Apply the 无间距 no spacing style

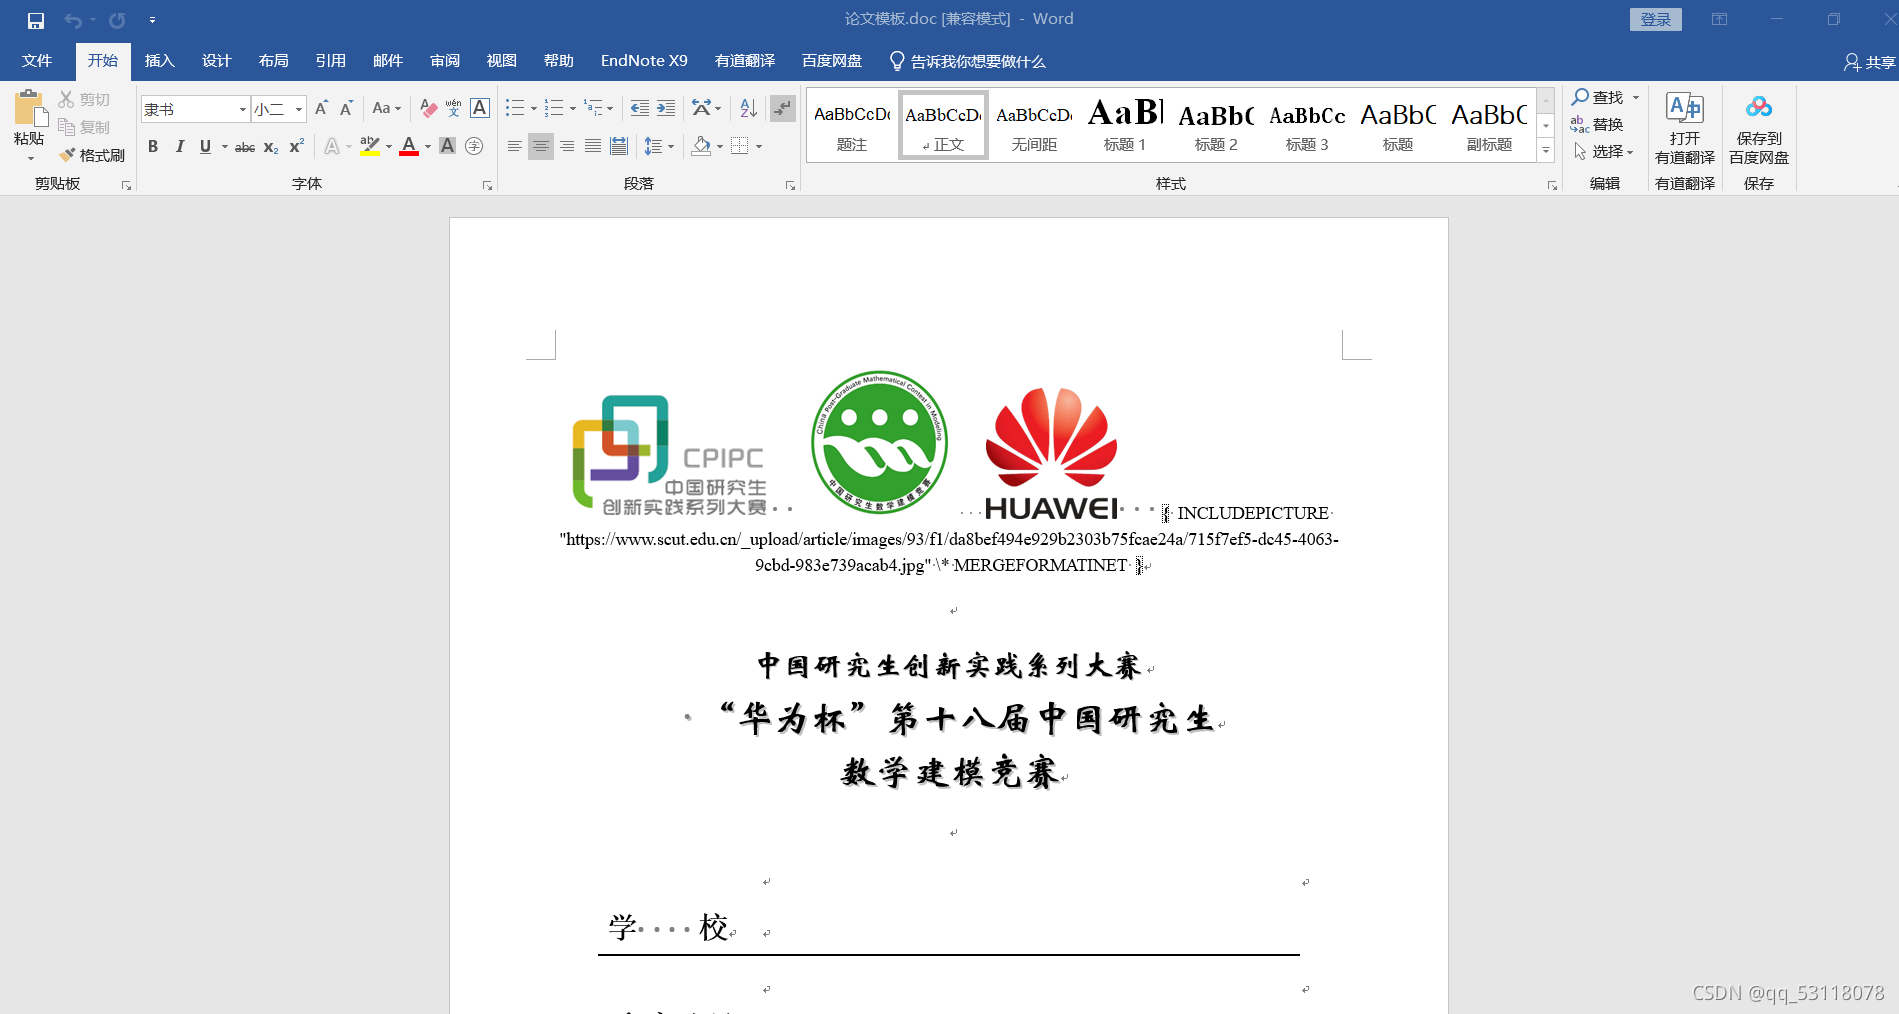[x=1034, y=125]
